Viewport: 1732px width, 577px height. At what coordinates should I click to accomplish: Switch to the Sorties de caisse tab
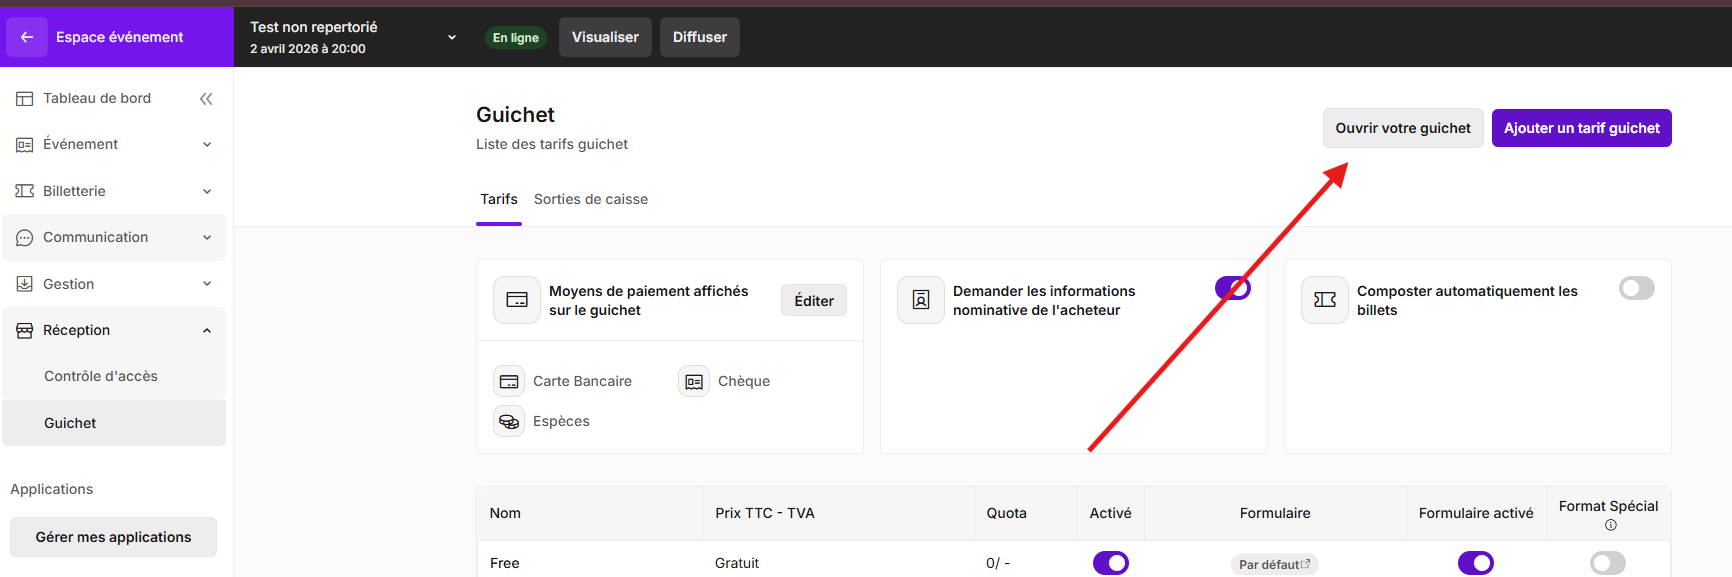point(591,200)
